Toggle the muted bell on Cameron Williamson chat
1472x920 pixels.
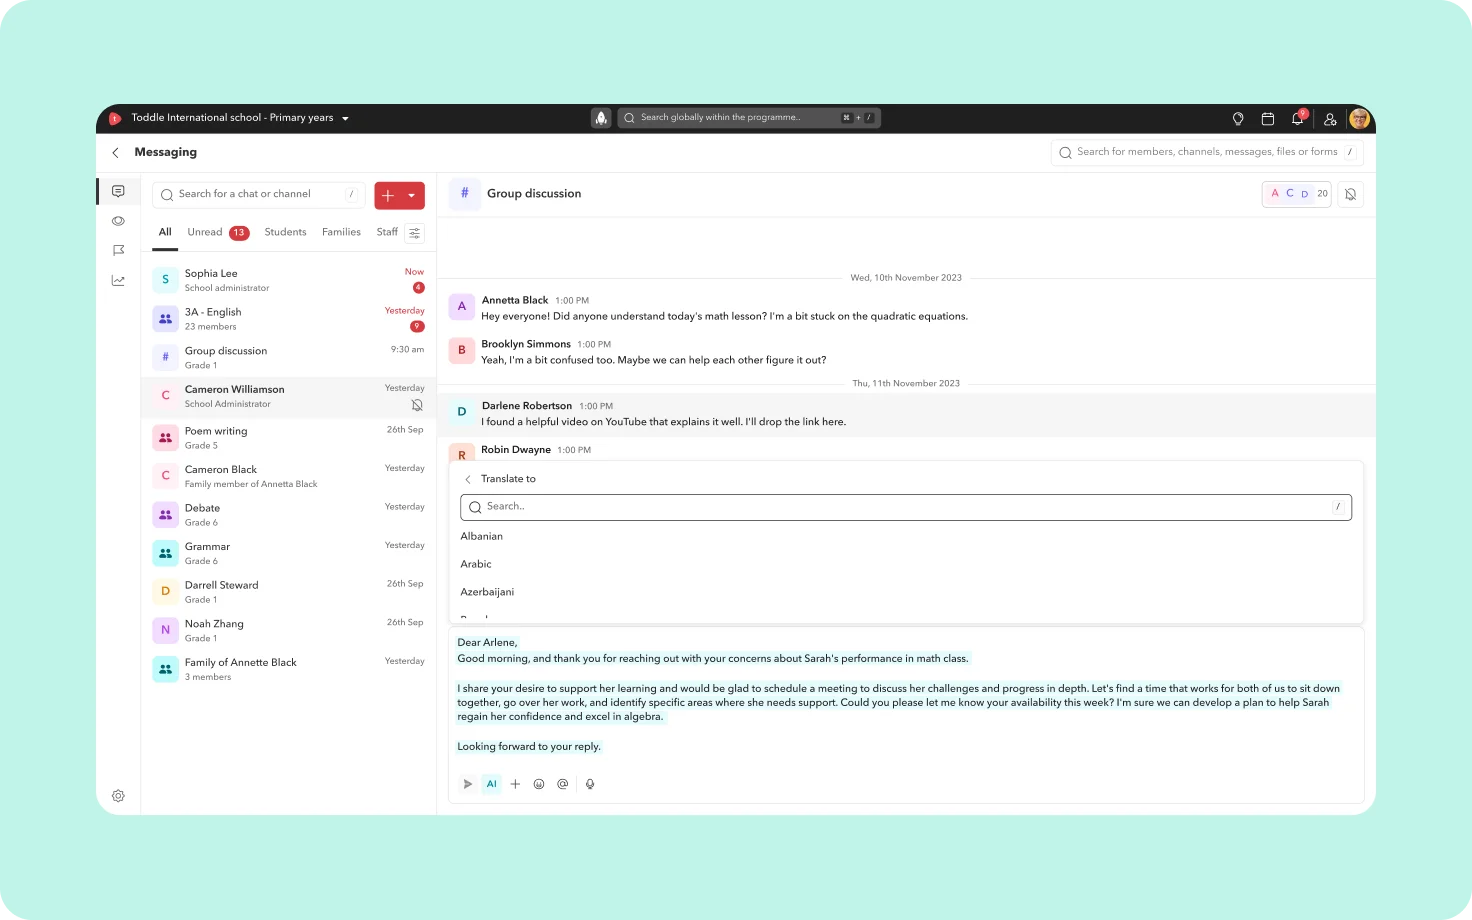point(417,405)
